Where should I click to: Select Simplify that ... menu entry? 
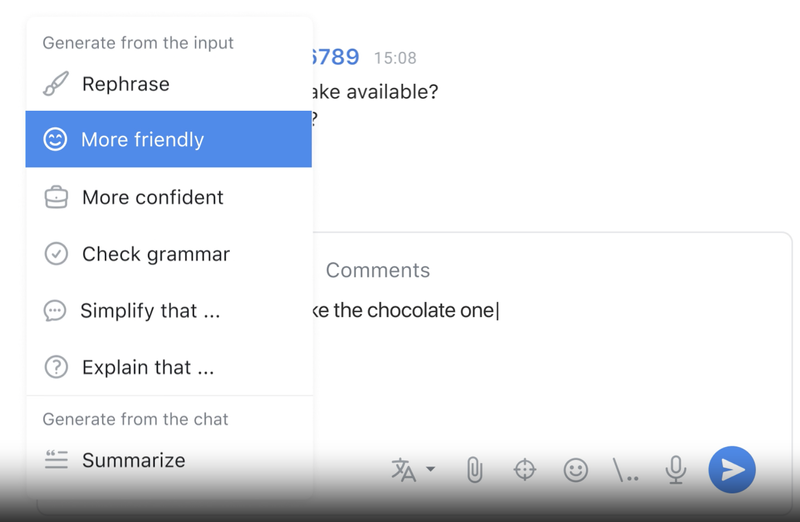[150, 310]
